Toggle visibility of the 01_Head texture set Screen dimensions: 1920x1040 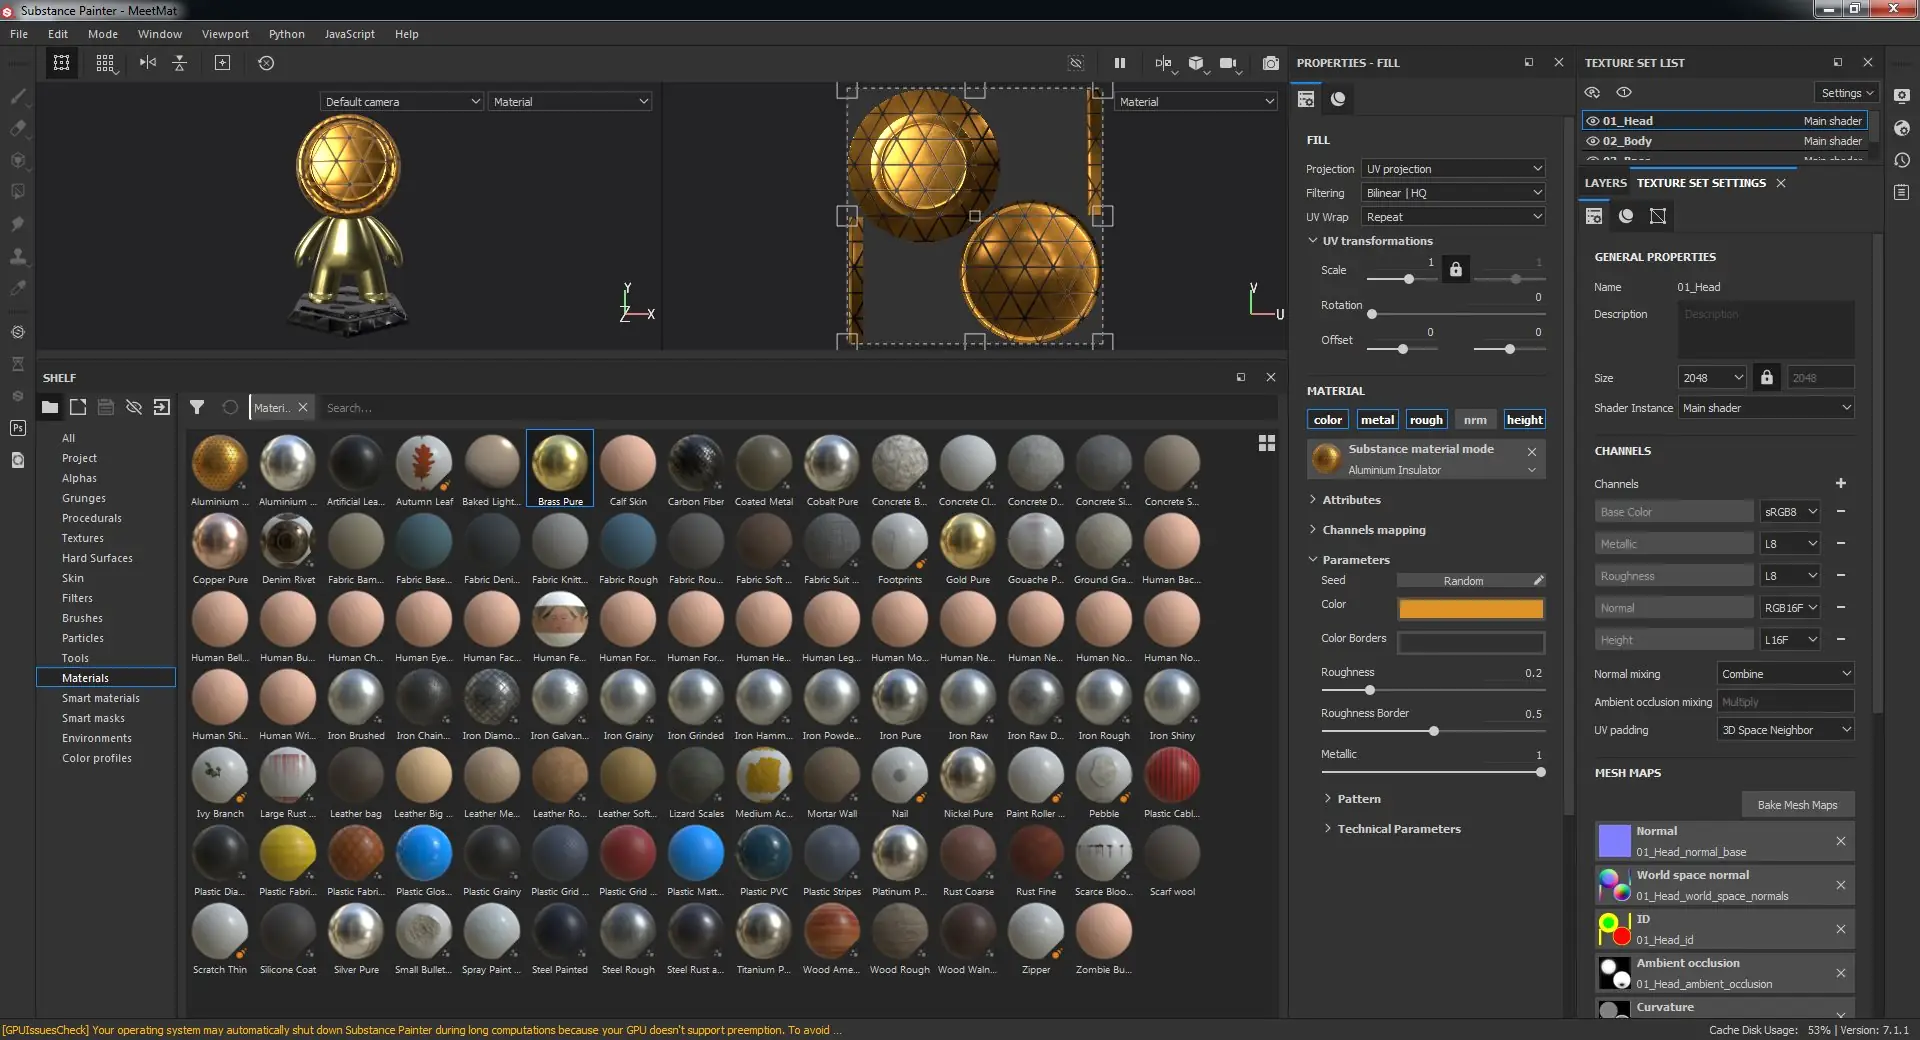coord(1593,121)
